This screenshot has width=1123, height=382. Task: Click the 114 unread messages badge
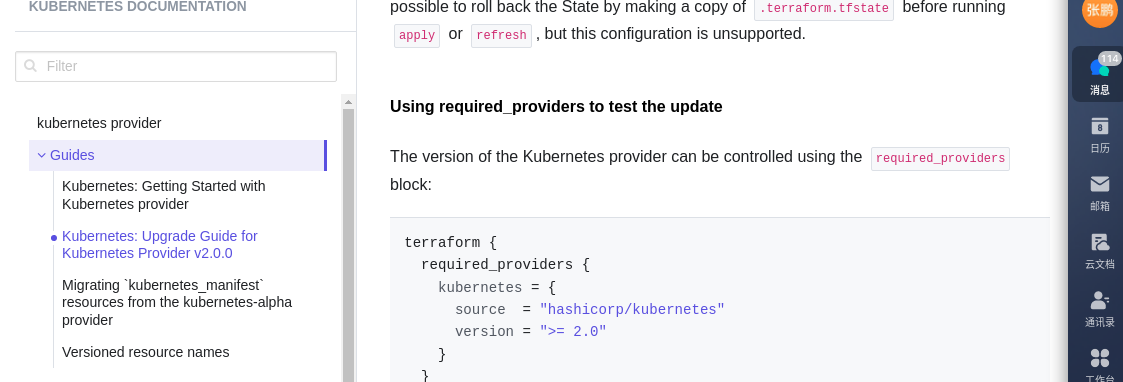1109,59
